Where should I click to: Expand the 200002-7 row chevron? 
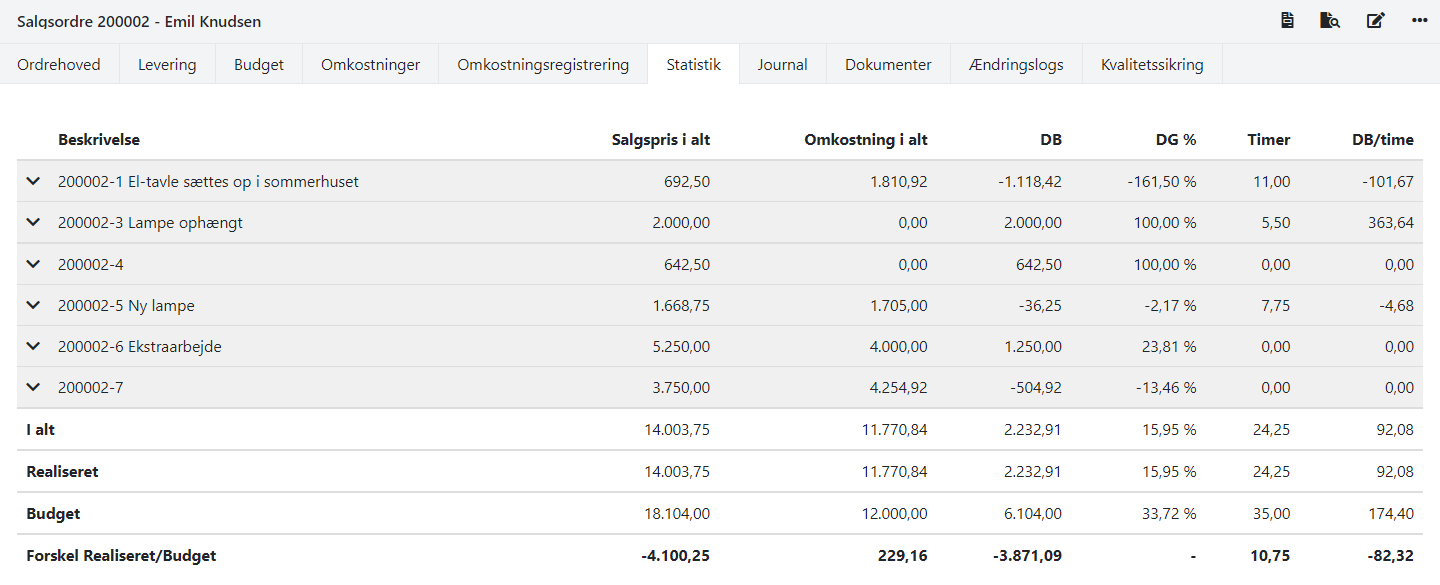[x=33, y=387]
